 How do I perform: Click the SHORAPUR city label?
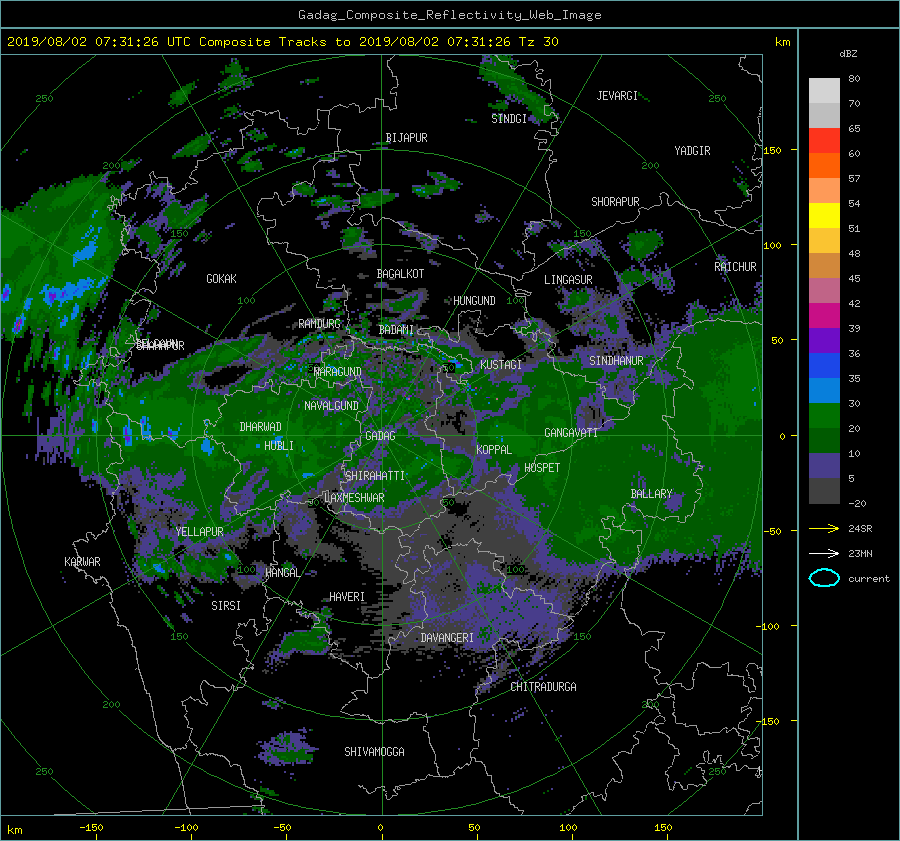(615, 202)
